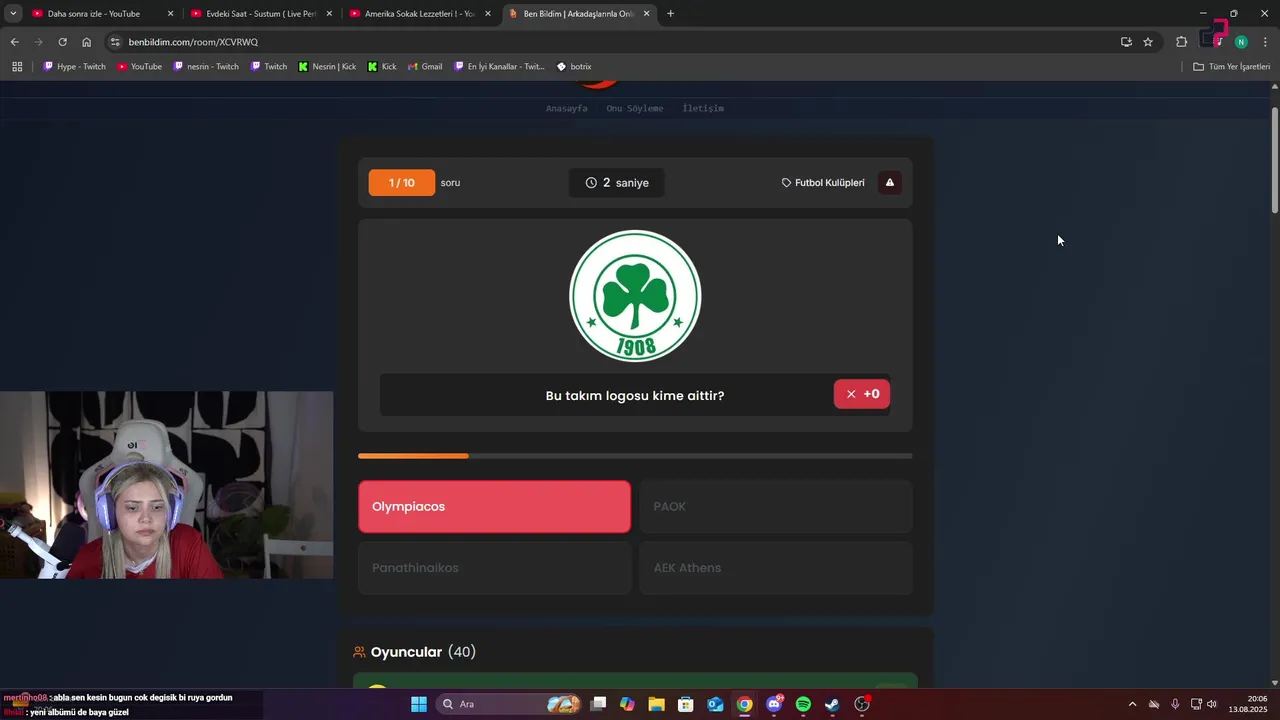Open Microsoft Store from taskbar
Screen dimensions: 1280x720
(x=686, y=704)
